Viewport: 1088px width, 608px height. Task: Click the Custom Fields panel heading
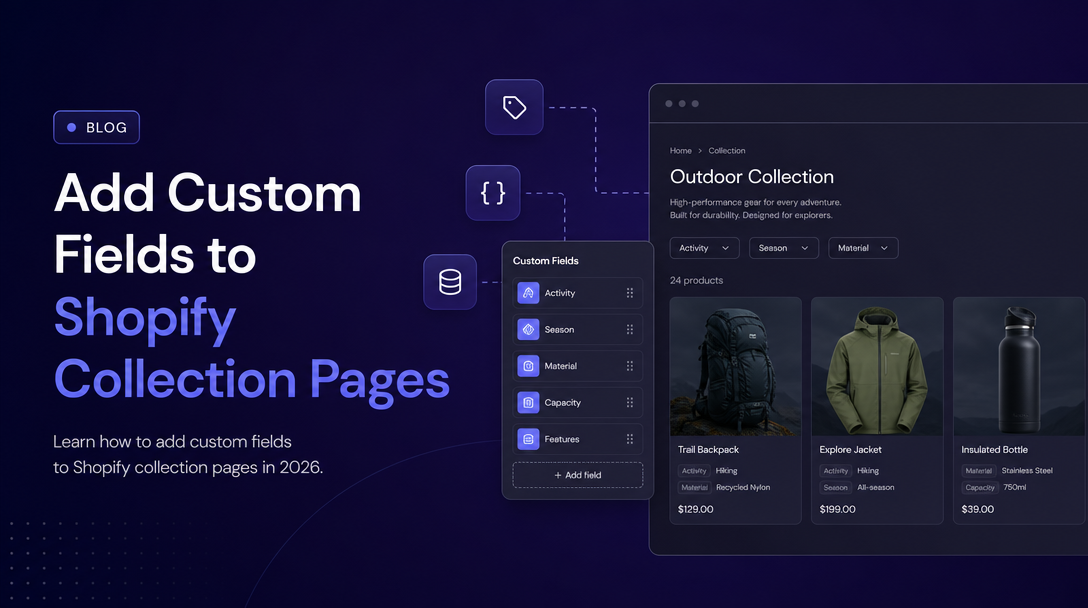[545, 261]
